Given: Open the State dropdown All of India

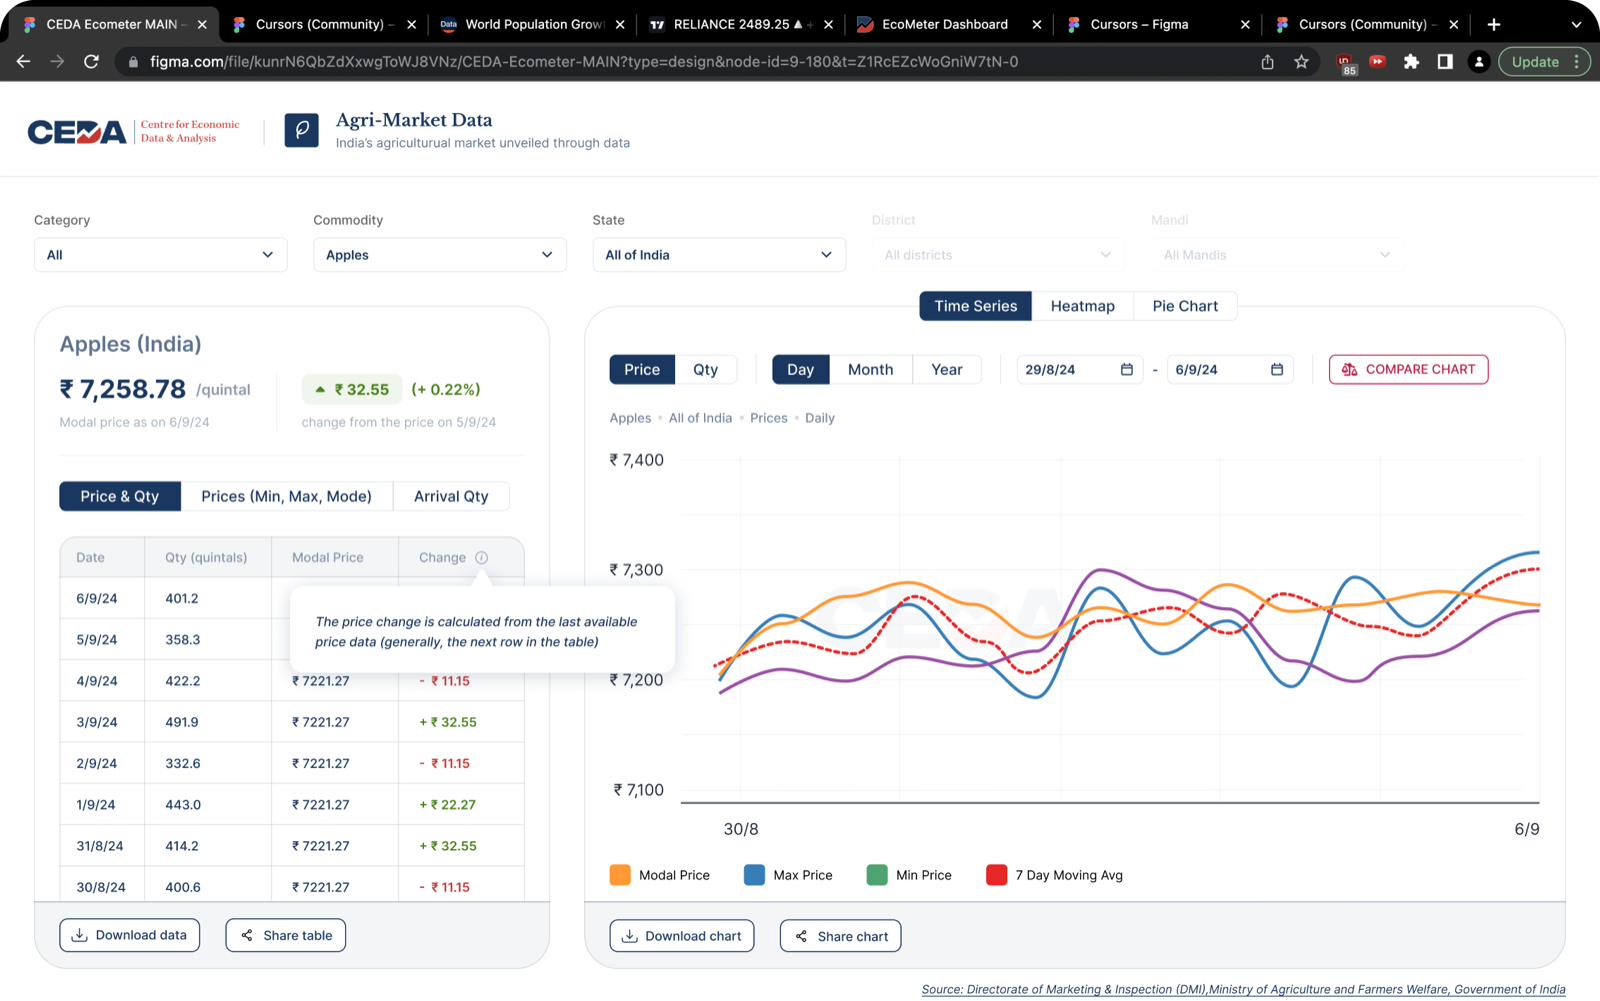Looking at the screenshot, I should [x=719, y=255].
